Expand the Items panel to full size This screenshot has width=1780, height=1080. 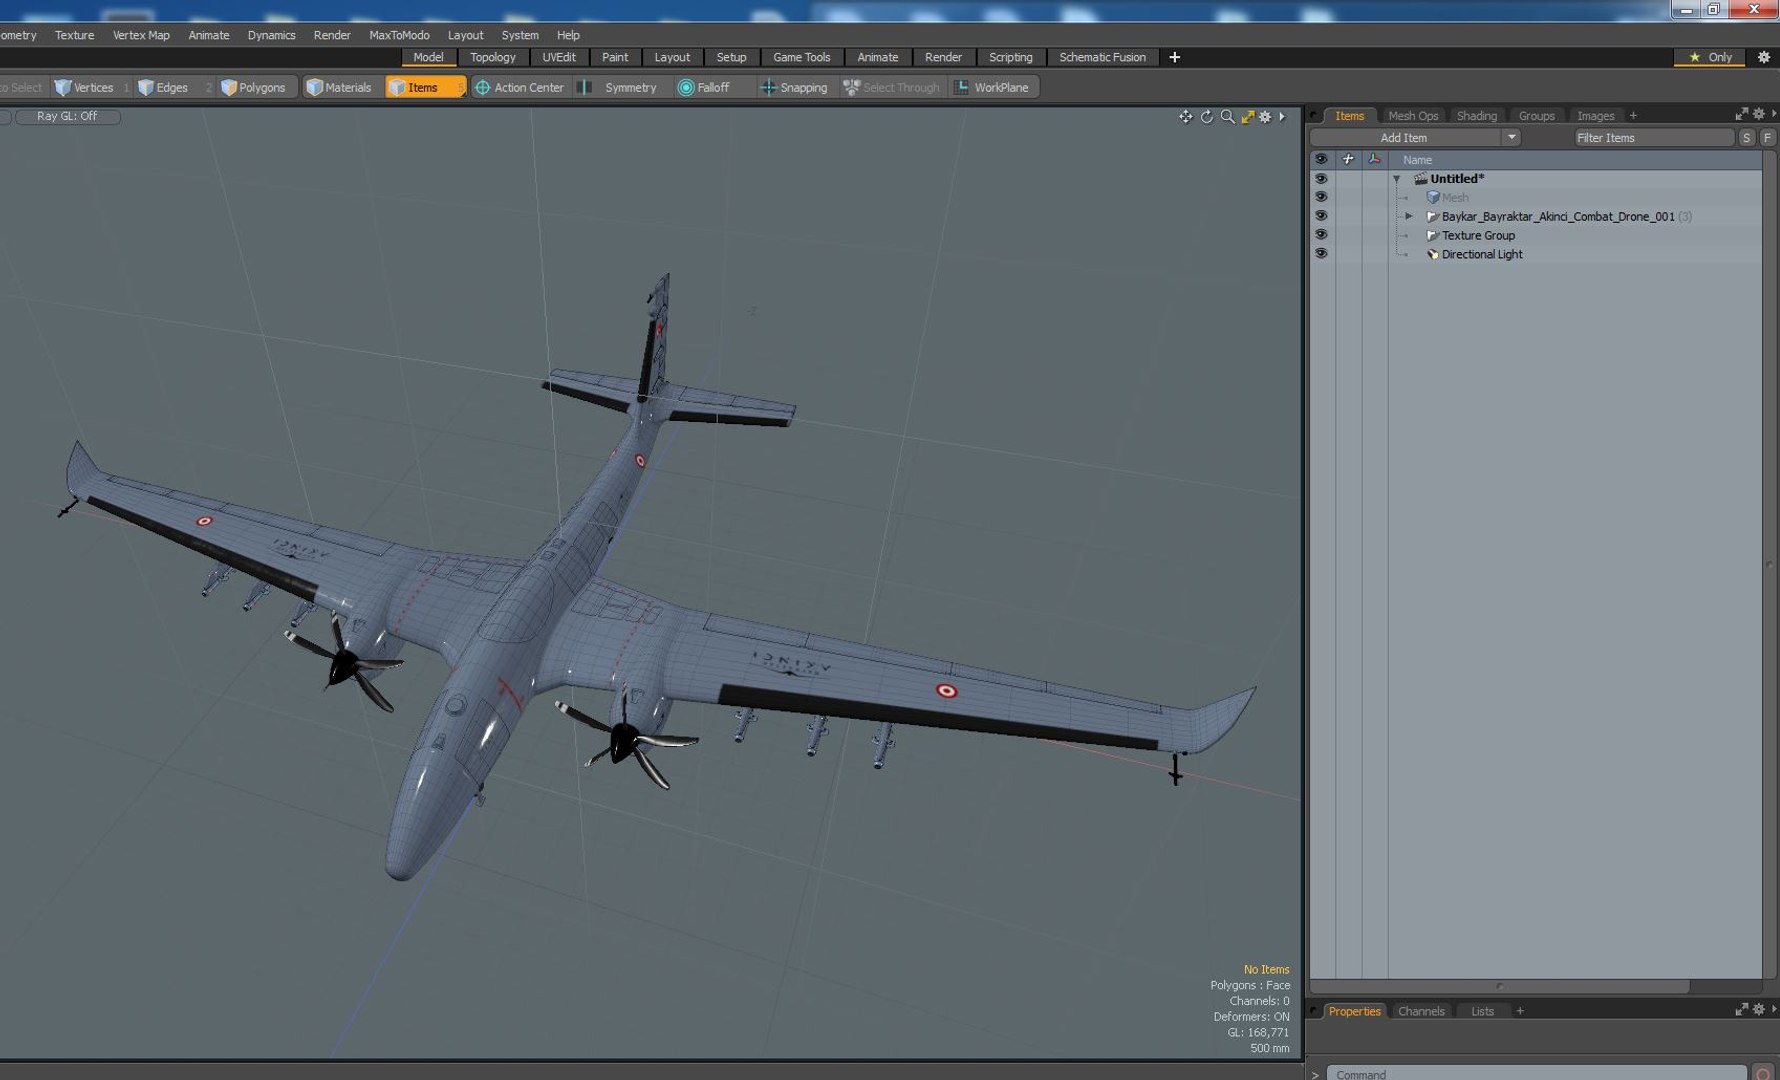[1741, 114]
